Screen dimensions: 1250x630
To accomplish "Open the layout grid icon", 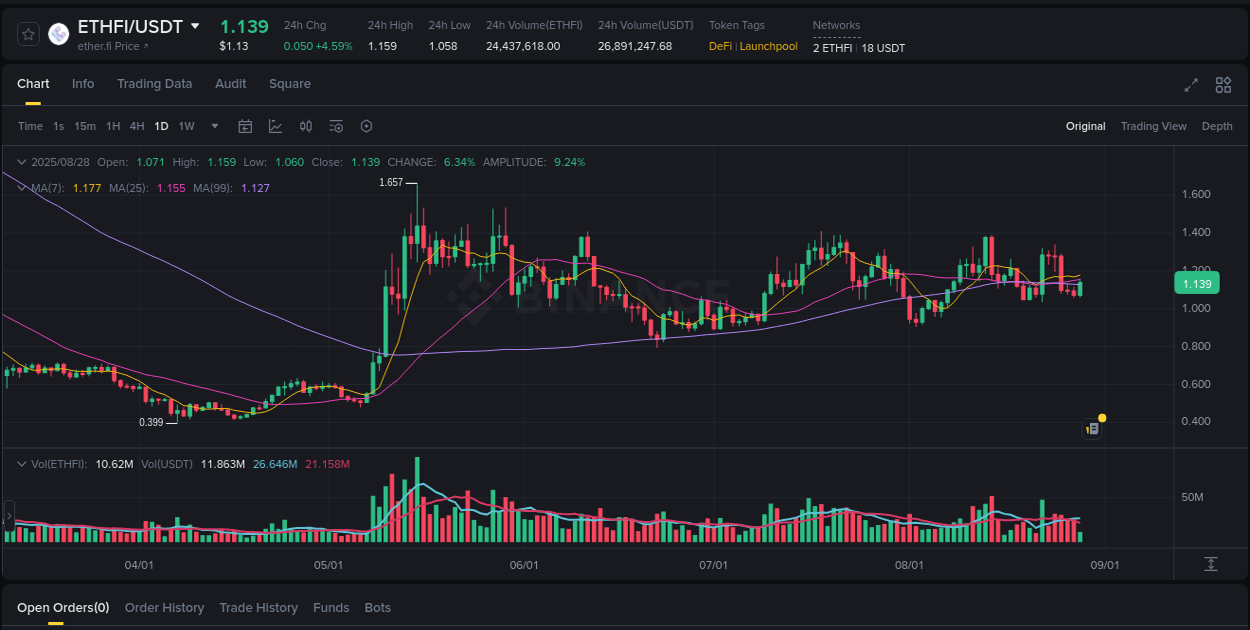I will pos(1222,86).
